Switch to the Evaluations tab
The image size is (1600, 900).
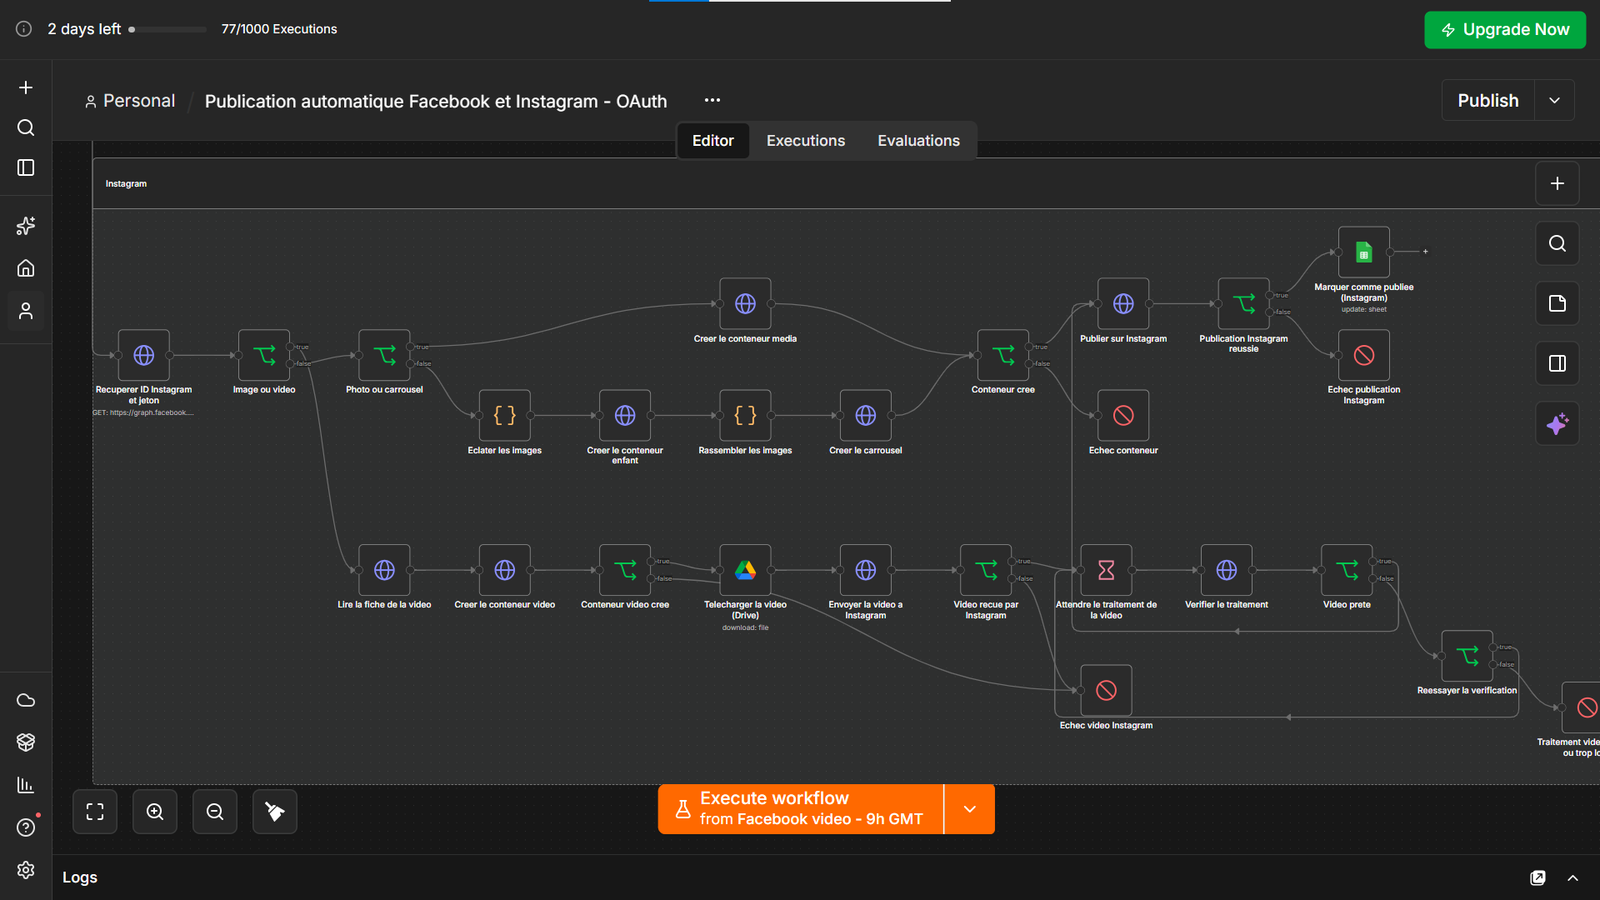click(x=919, y=141)
